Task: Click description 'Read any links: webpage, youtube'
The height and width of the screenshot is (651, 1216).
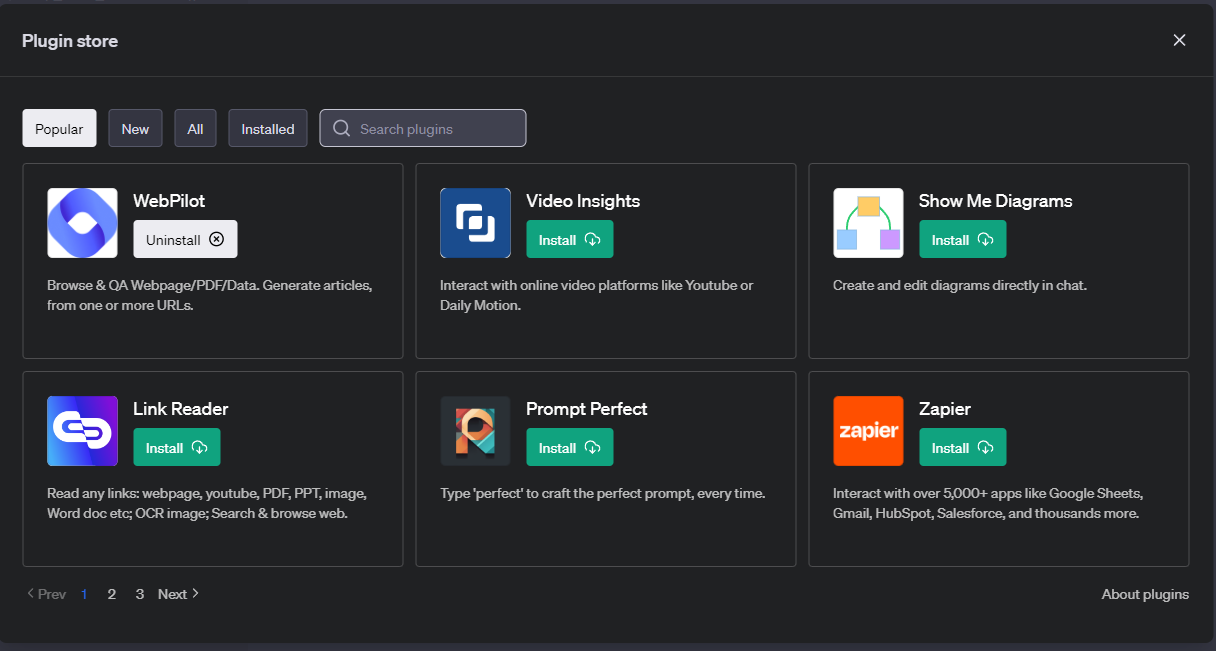Action: (x=207, y=503)
